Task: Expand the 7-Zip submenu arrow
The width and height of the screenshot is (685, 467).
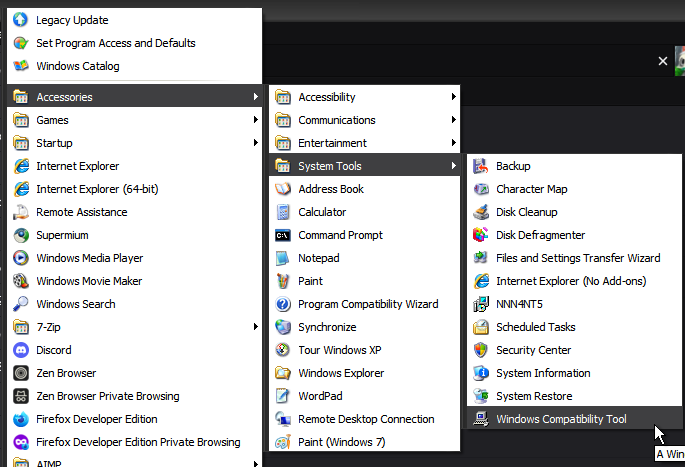Action: point(256,327)
